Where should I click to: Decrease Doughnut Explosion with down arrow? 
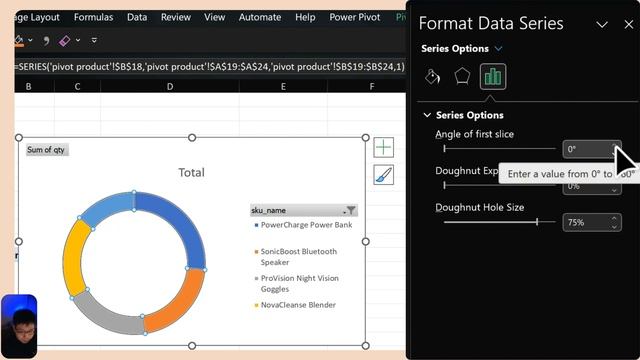[x=614, y=190]
